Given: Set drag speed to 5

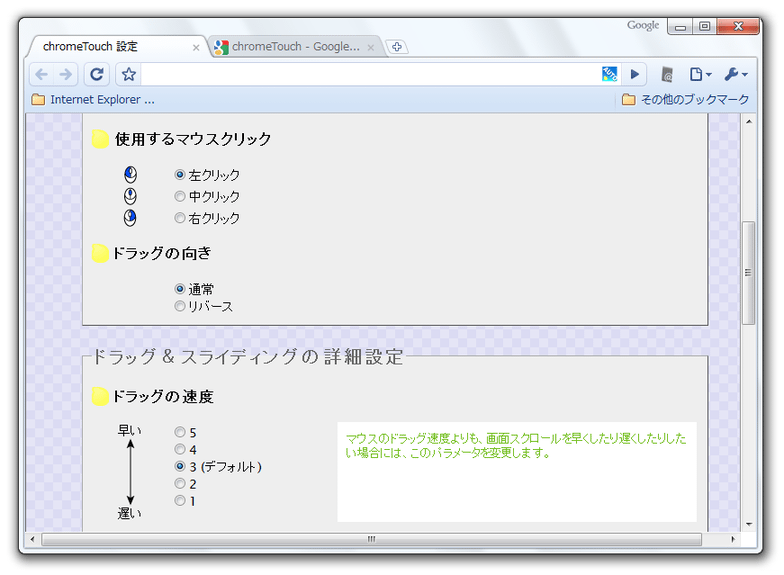Looking at the screenshot, I should point(180,432).
